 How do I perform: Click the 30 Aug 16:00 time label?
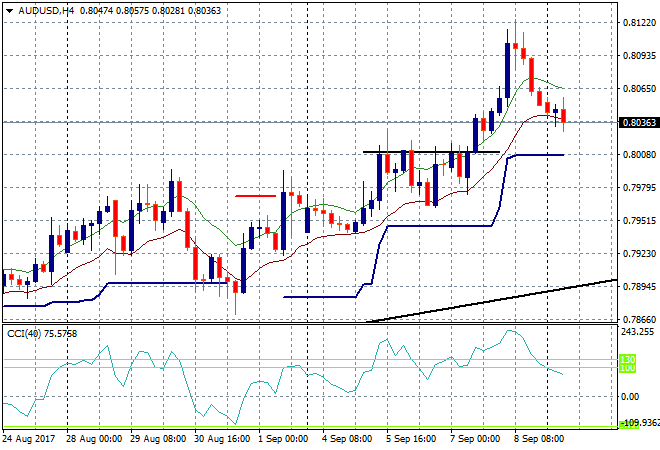coord(222,439)
